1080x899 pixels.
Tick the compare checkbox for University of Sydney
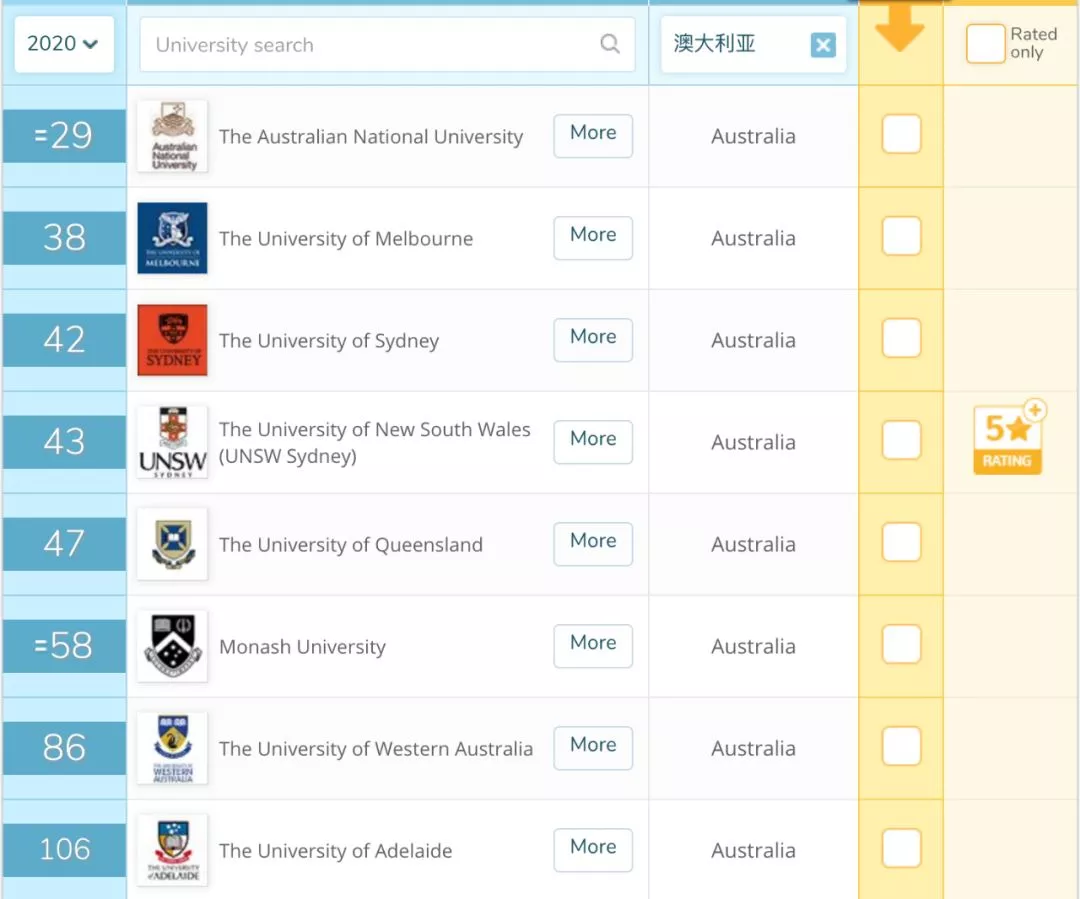point(901,339)
